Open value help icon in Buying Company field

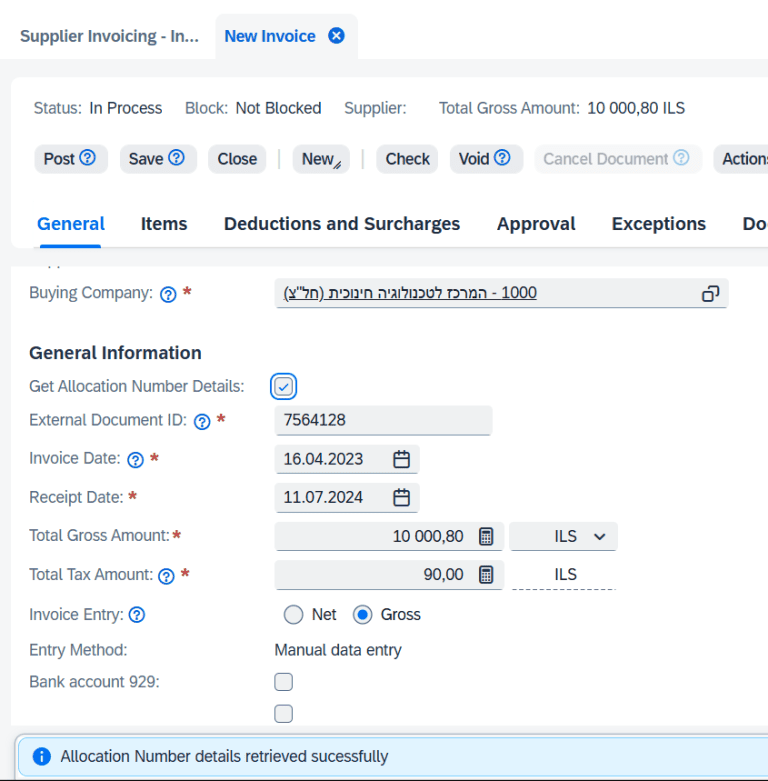click(x=710, y=293)
